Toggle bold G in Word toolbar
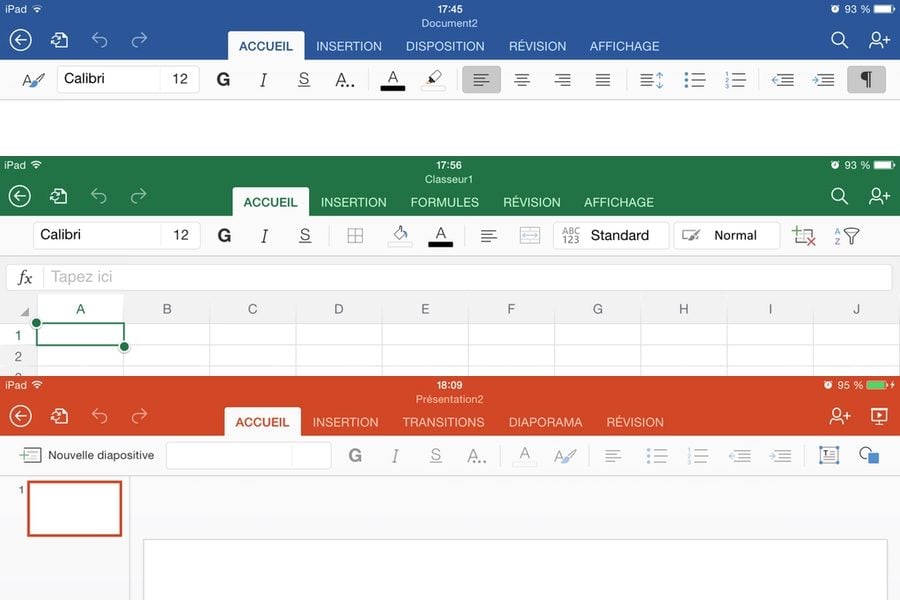This screenshot has height=600, width=900. [223, 79]
